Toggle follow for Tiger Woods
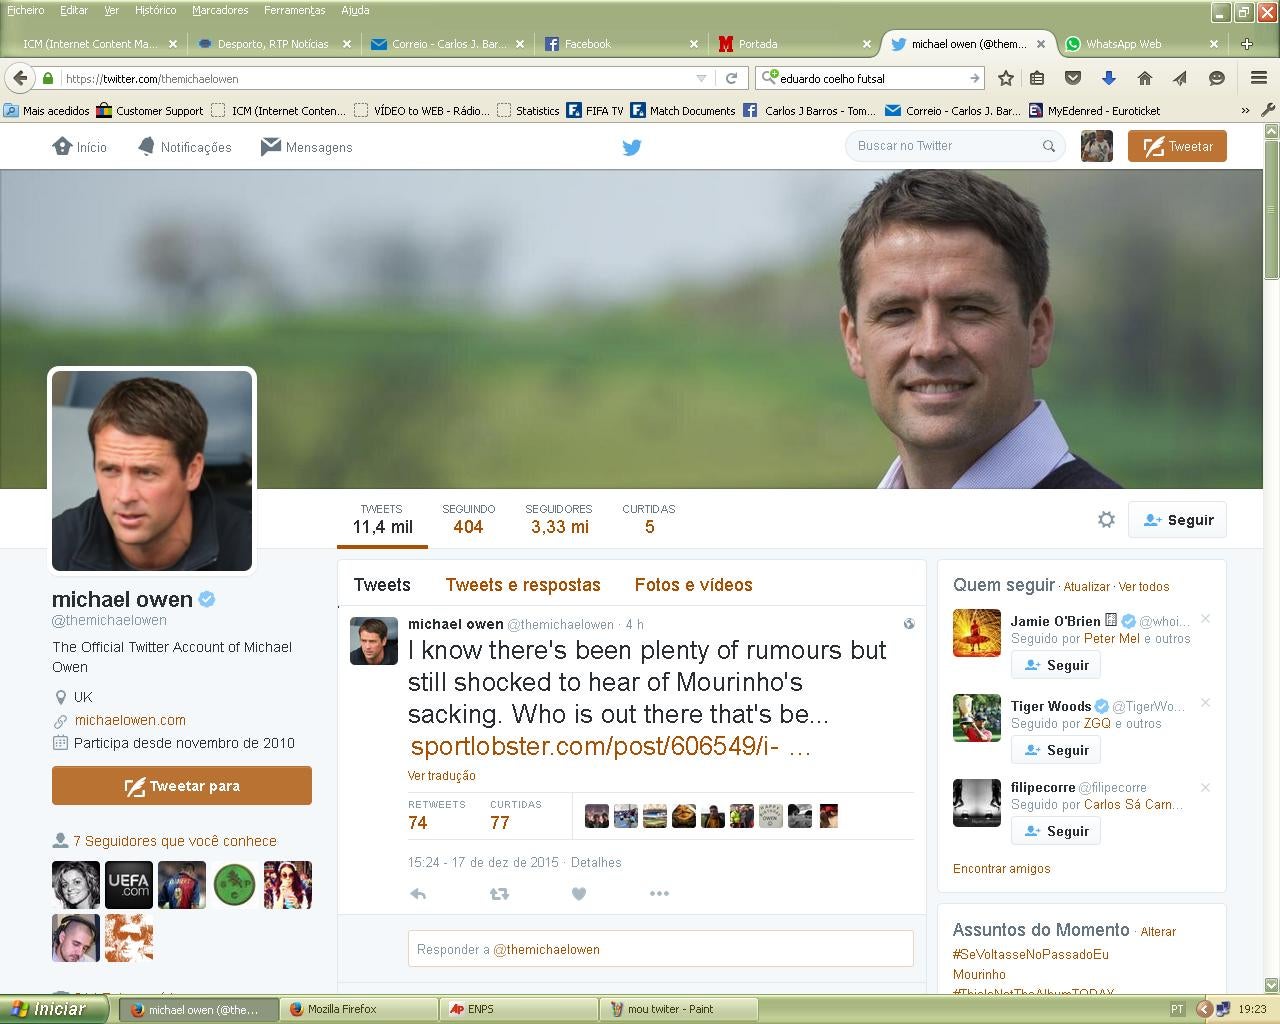 [1056, 750]
